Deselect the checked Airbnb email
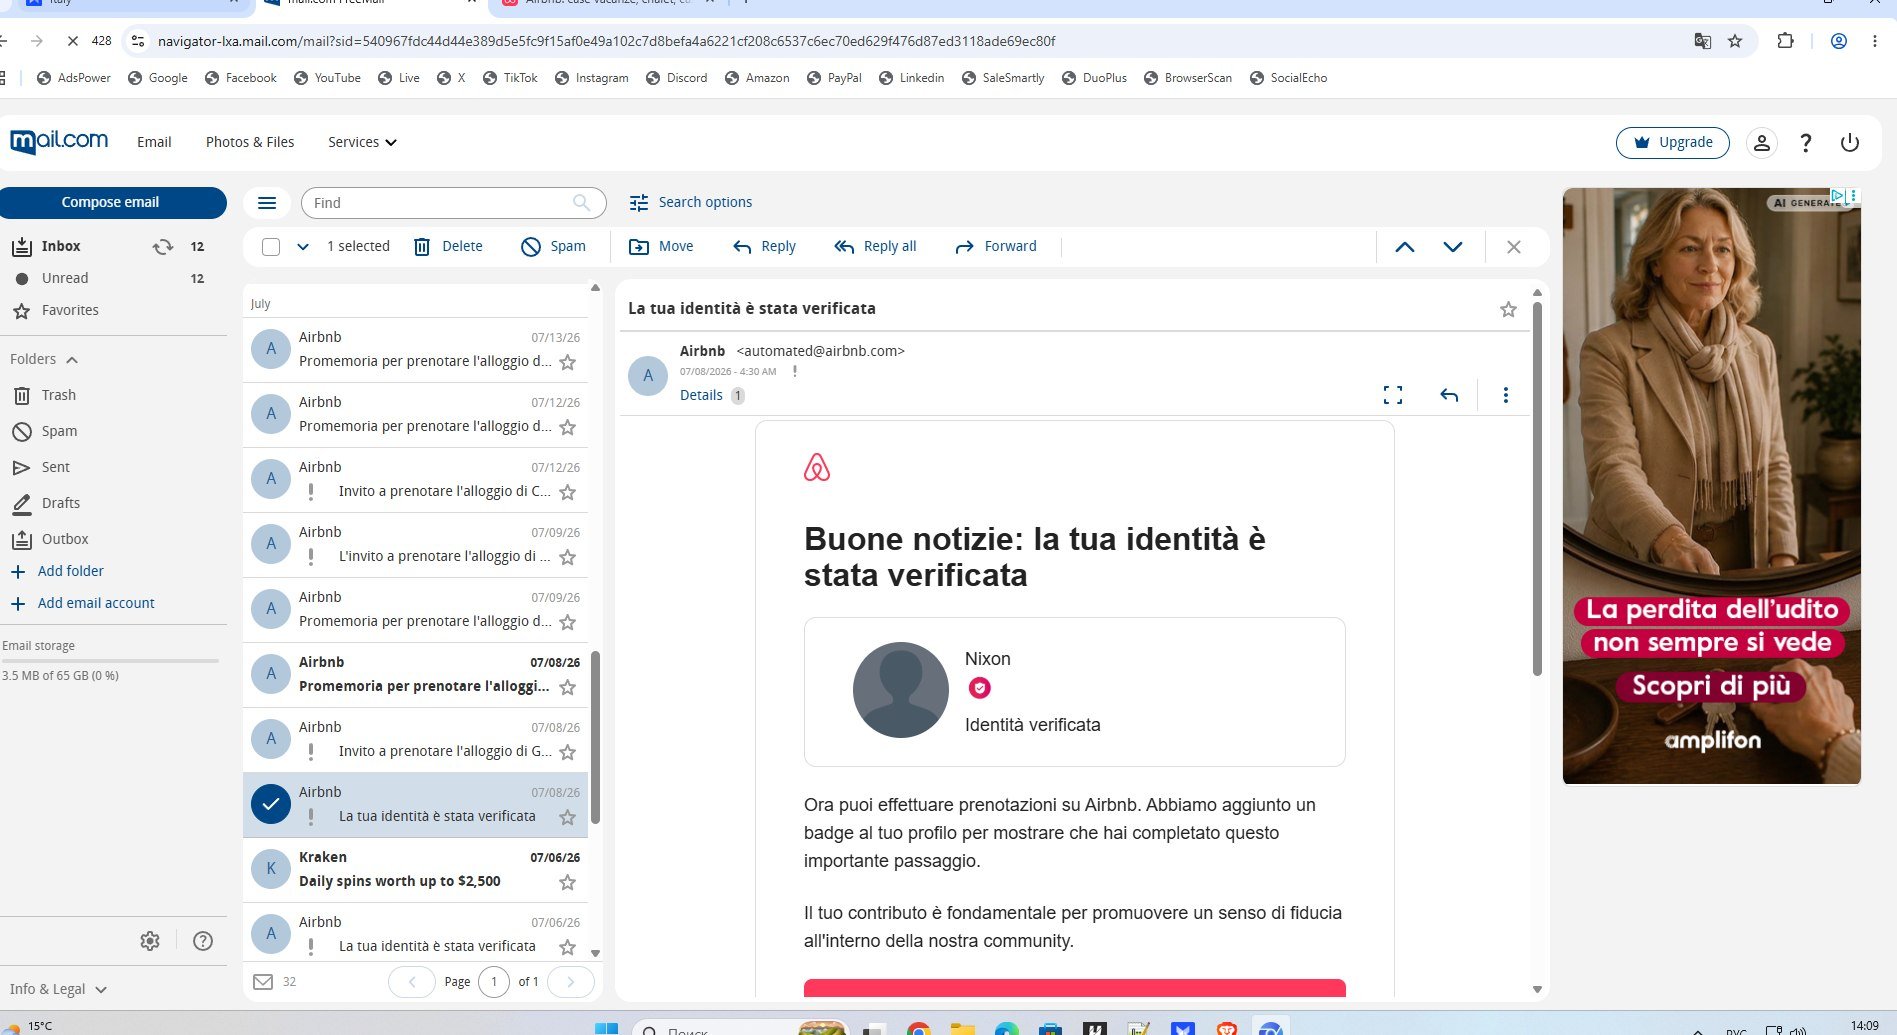The height and width of the screenshot is (1035, 1897). pyautogui.click(x=271, y=804)
